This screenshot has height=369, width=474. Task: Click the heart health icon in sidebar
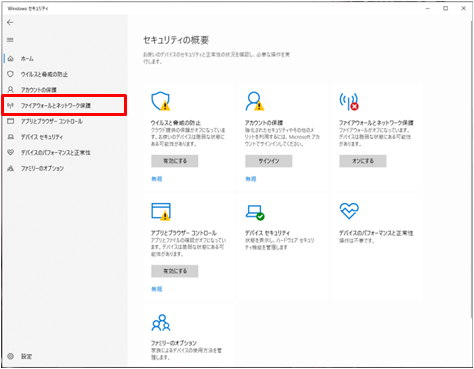click(x=11, y=152)
